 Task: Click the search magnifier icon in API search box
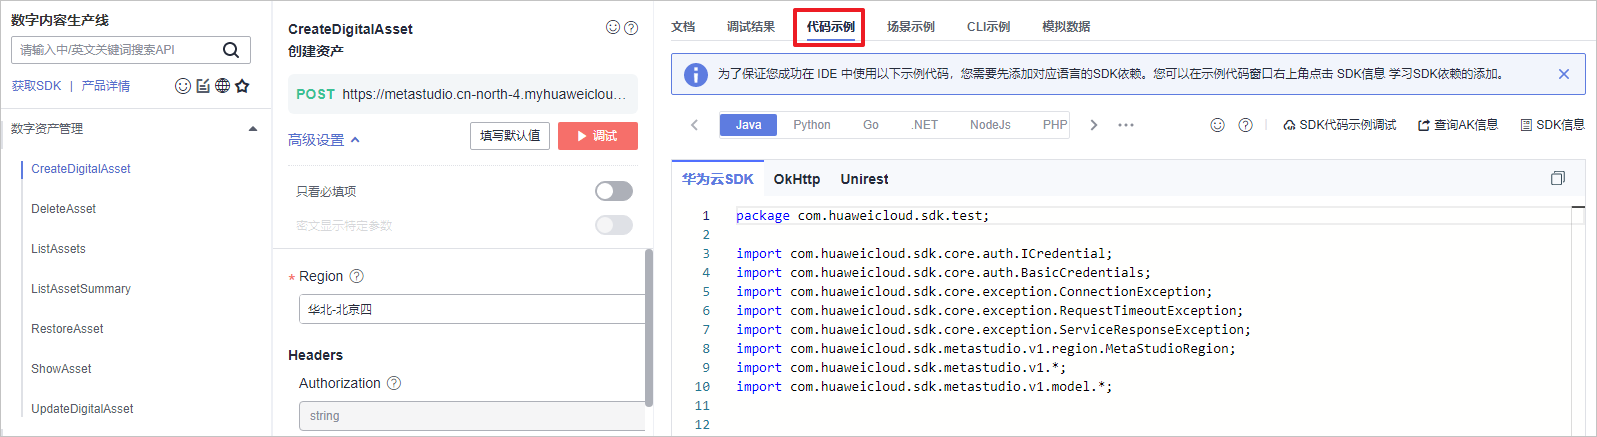(231, 50)
